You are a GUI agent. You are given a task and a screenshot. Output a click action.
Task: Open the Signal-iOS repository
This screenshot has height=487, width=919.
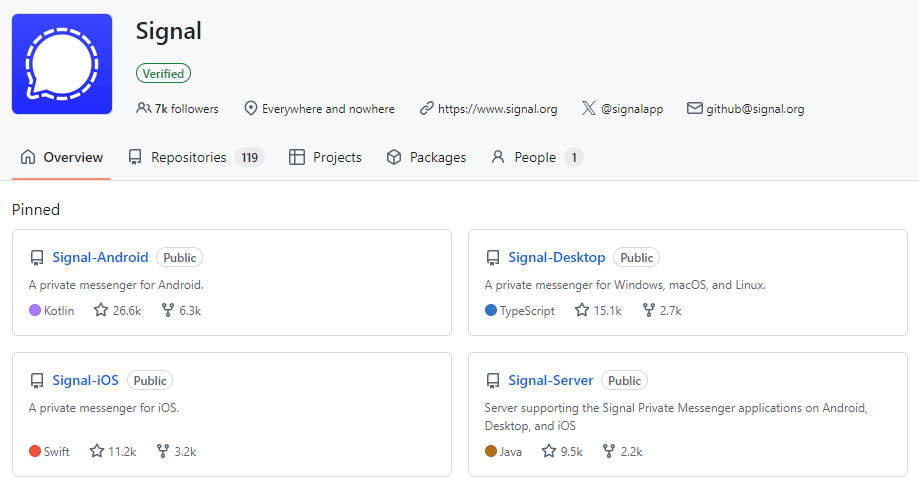point(86,380)
